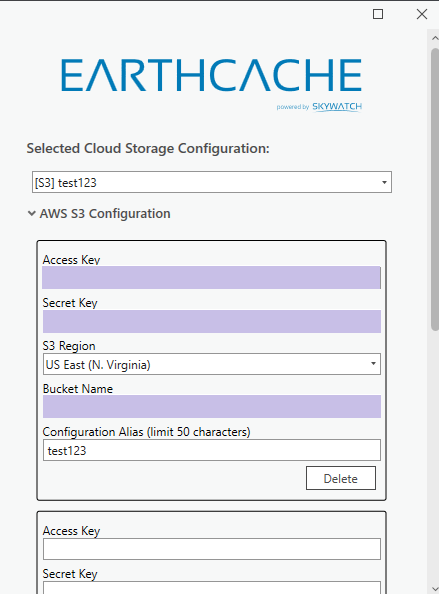Click the scrollbar up arrow
This screenshot has width=439, height=594.
[435, 38]
